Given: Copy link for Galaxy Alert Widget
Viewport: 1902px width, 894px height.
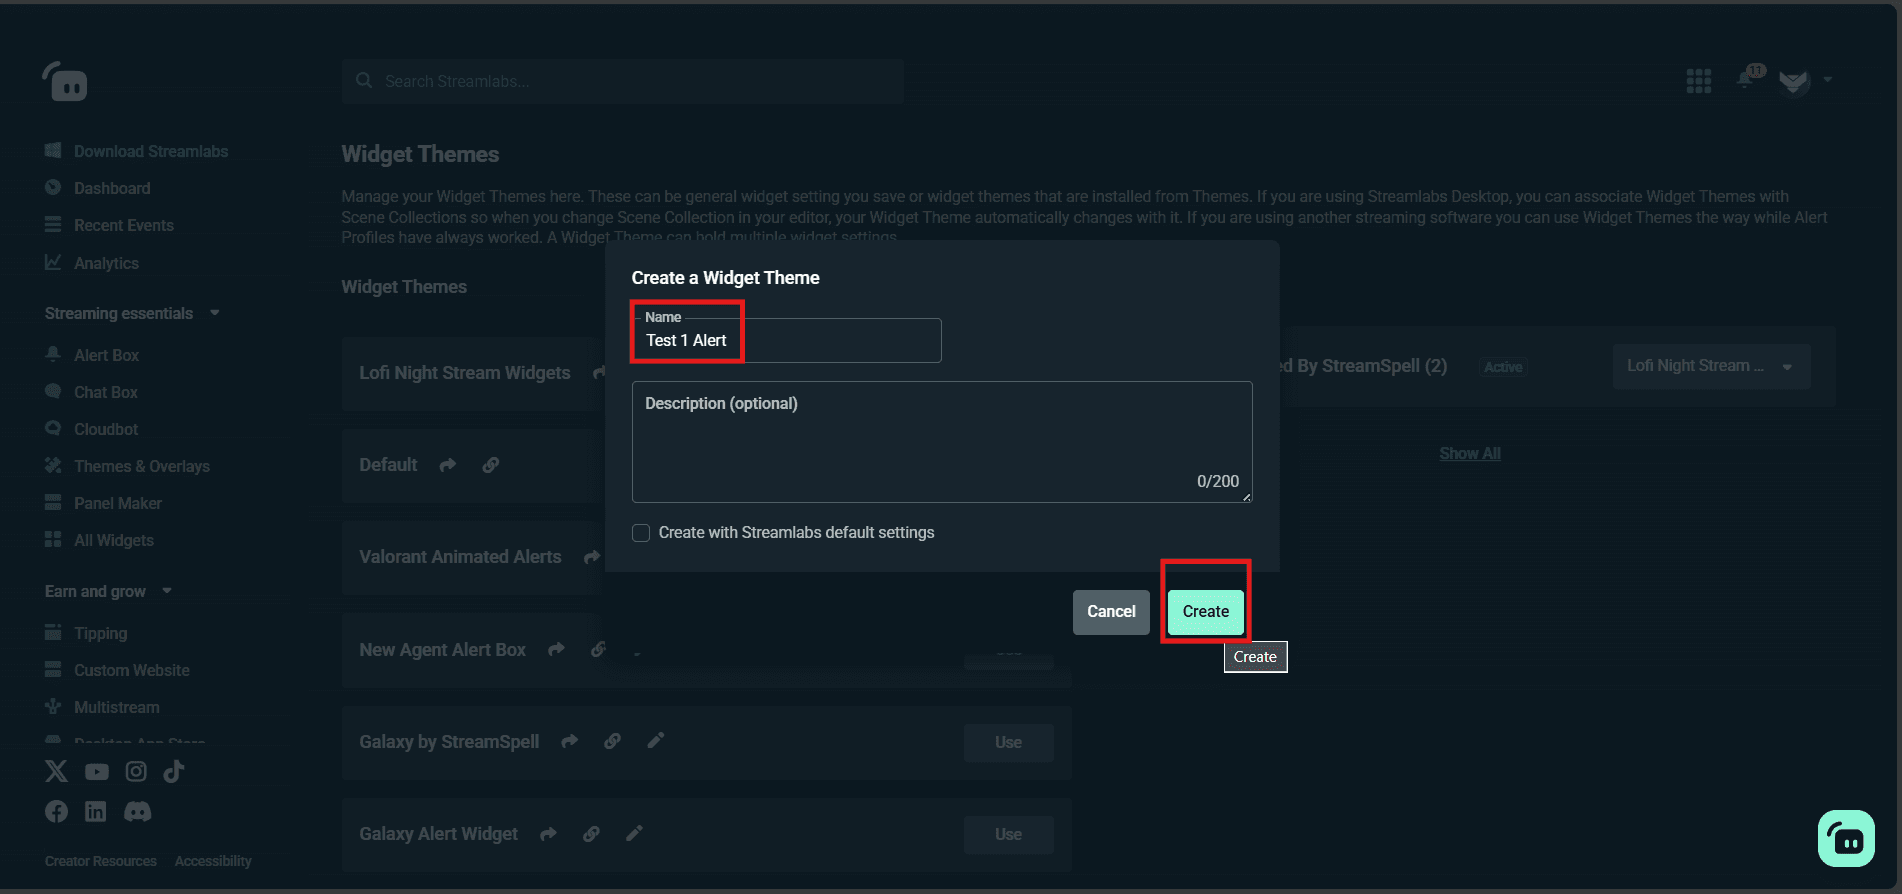Looking at the screenshot, I should click(592, 834).
